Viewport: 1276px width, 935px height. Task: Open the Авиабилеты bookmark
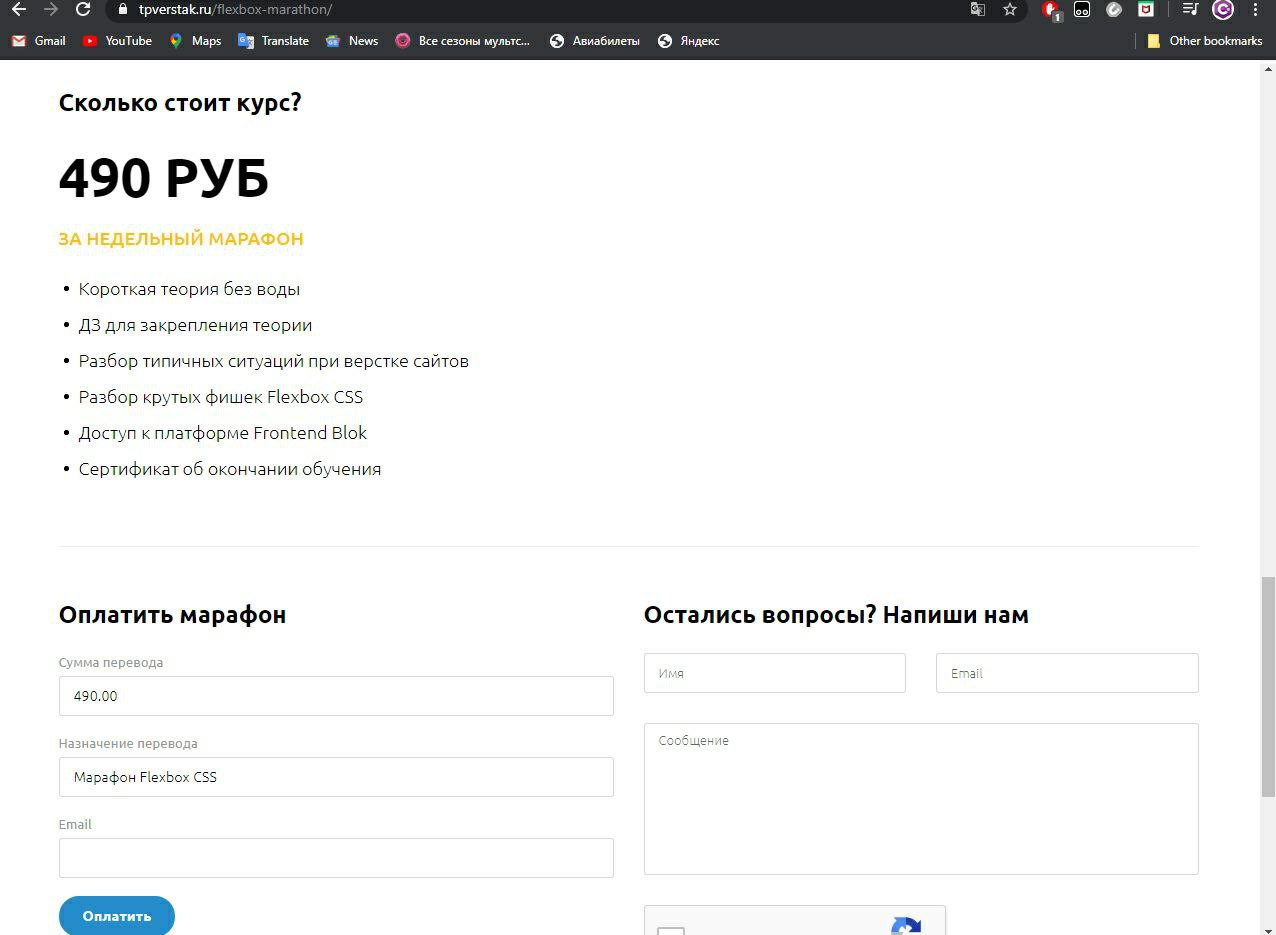pos(595,41)
